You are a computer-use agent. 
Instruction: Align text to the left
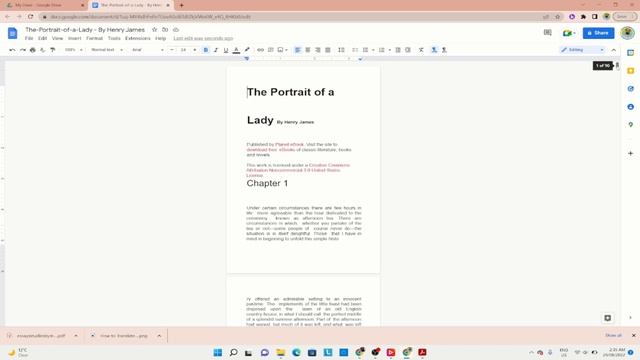pyautogui.click(x=298, y=50)
